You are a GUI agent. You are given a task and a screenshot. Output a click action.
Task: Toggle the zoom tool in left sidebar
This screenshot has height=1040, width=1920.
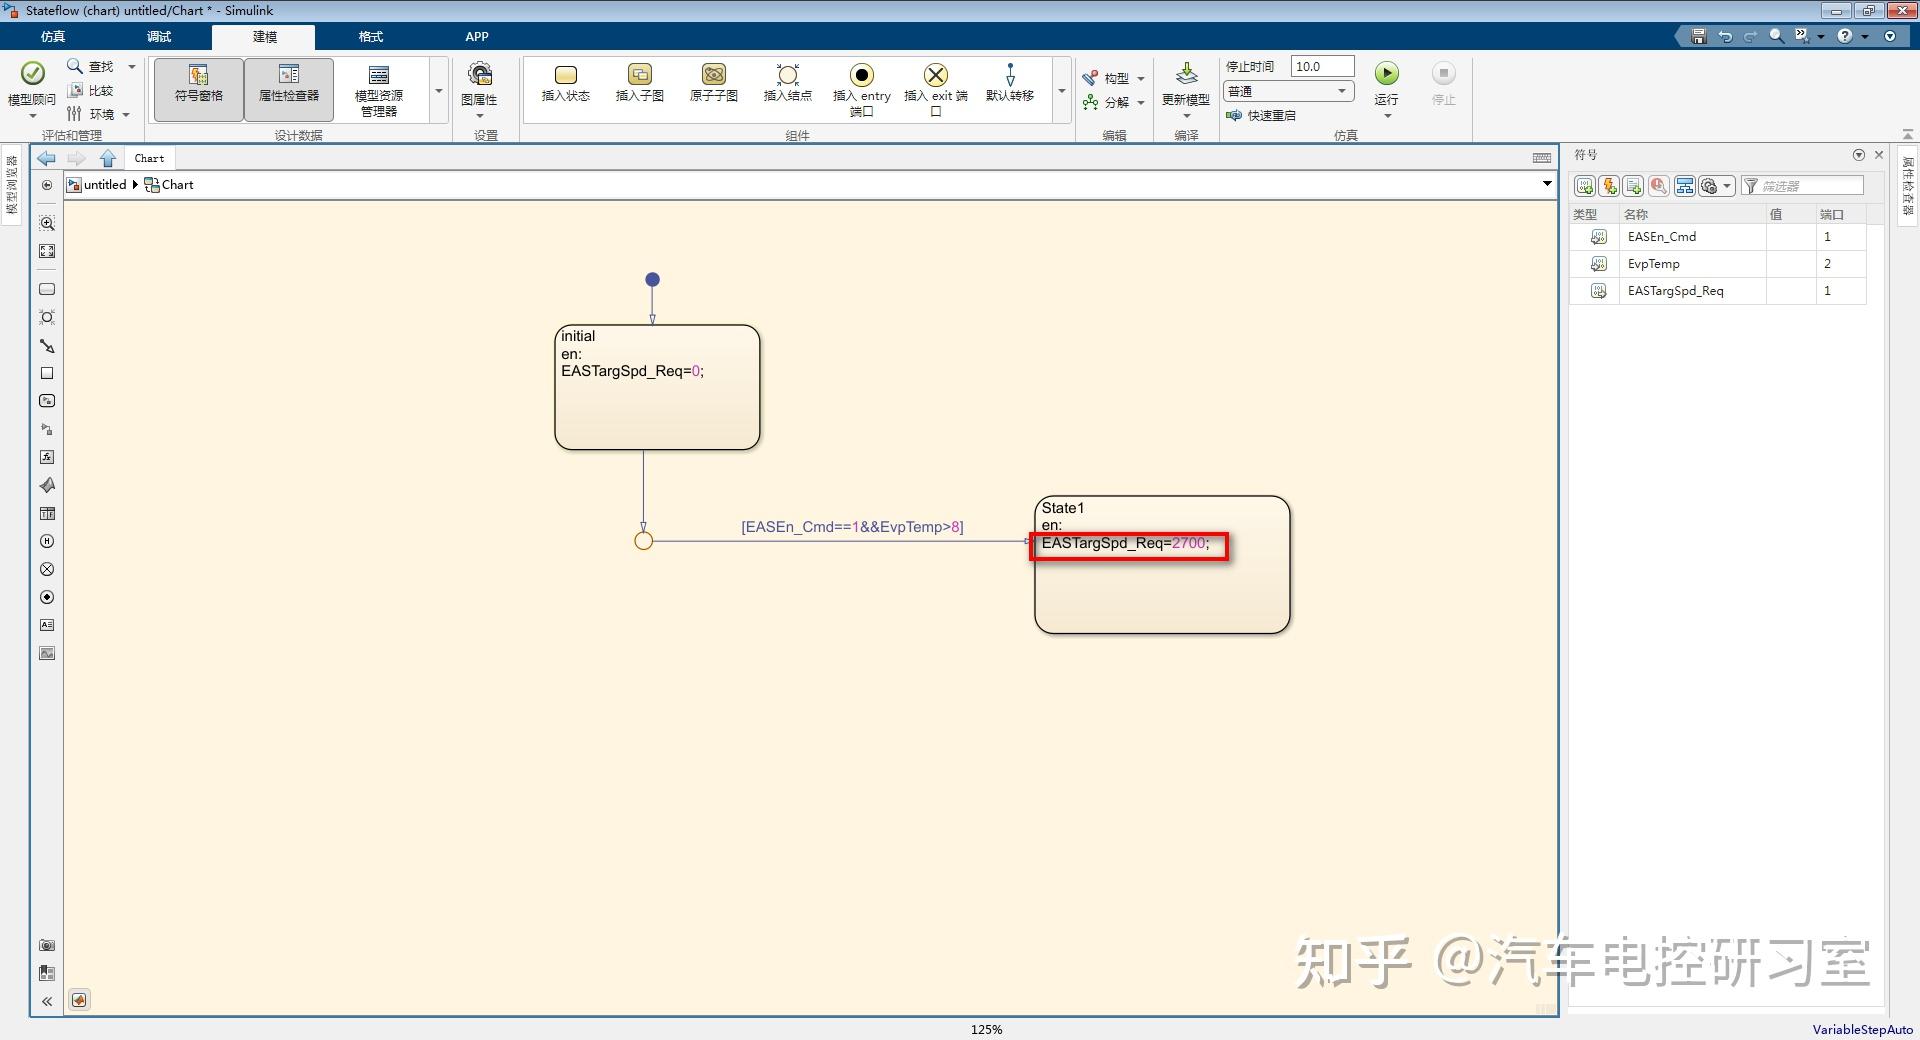click(46, 224)
